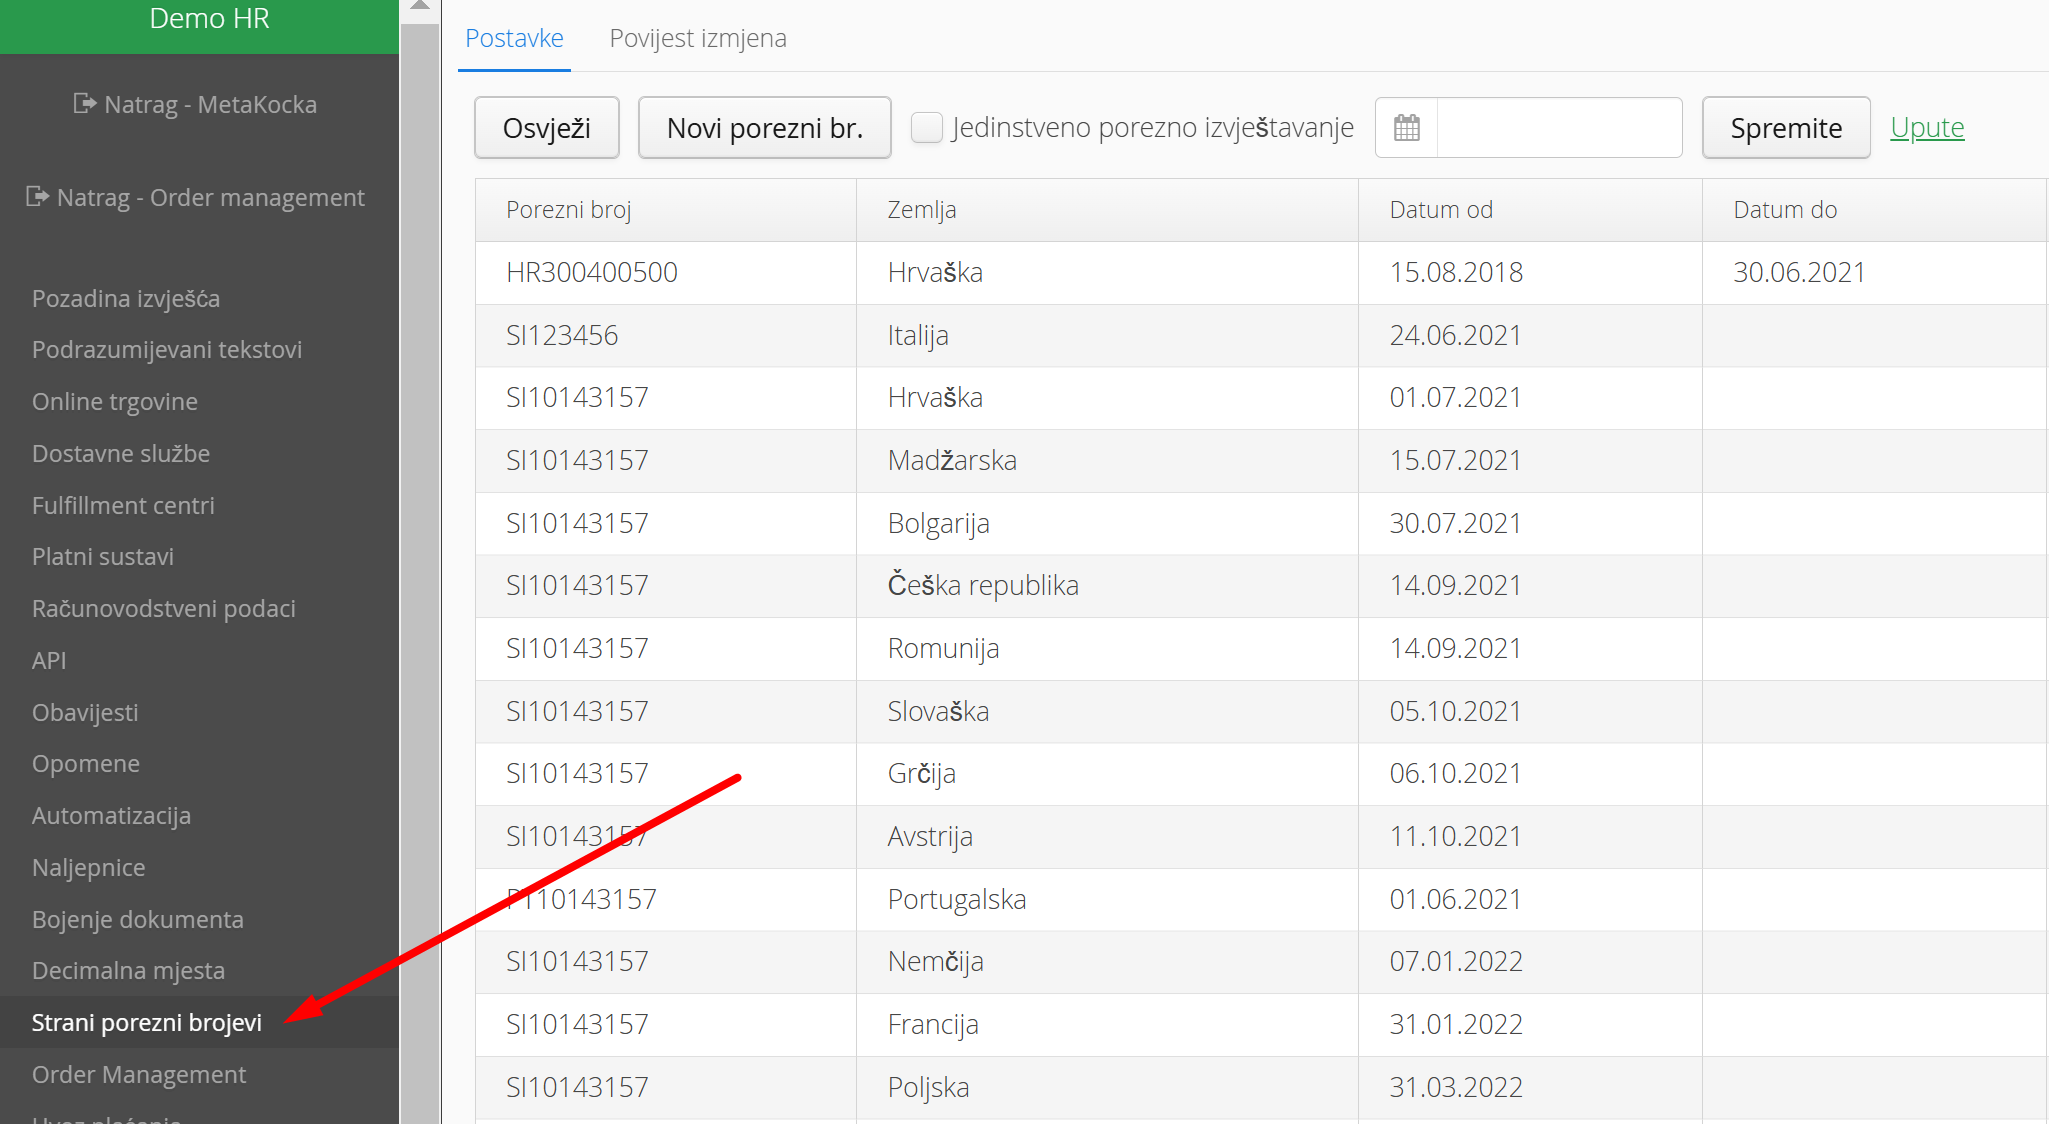Click sidebar scrollbar up arrow
This screenshot has height=1124, width=2049.
click(x=420, y=7)
